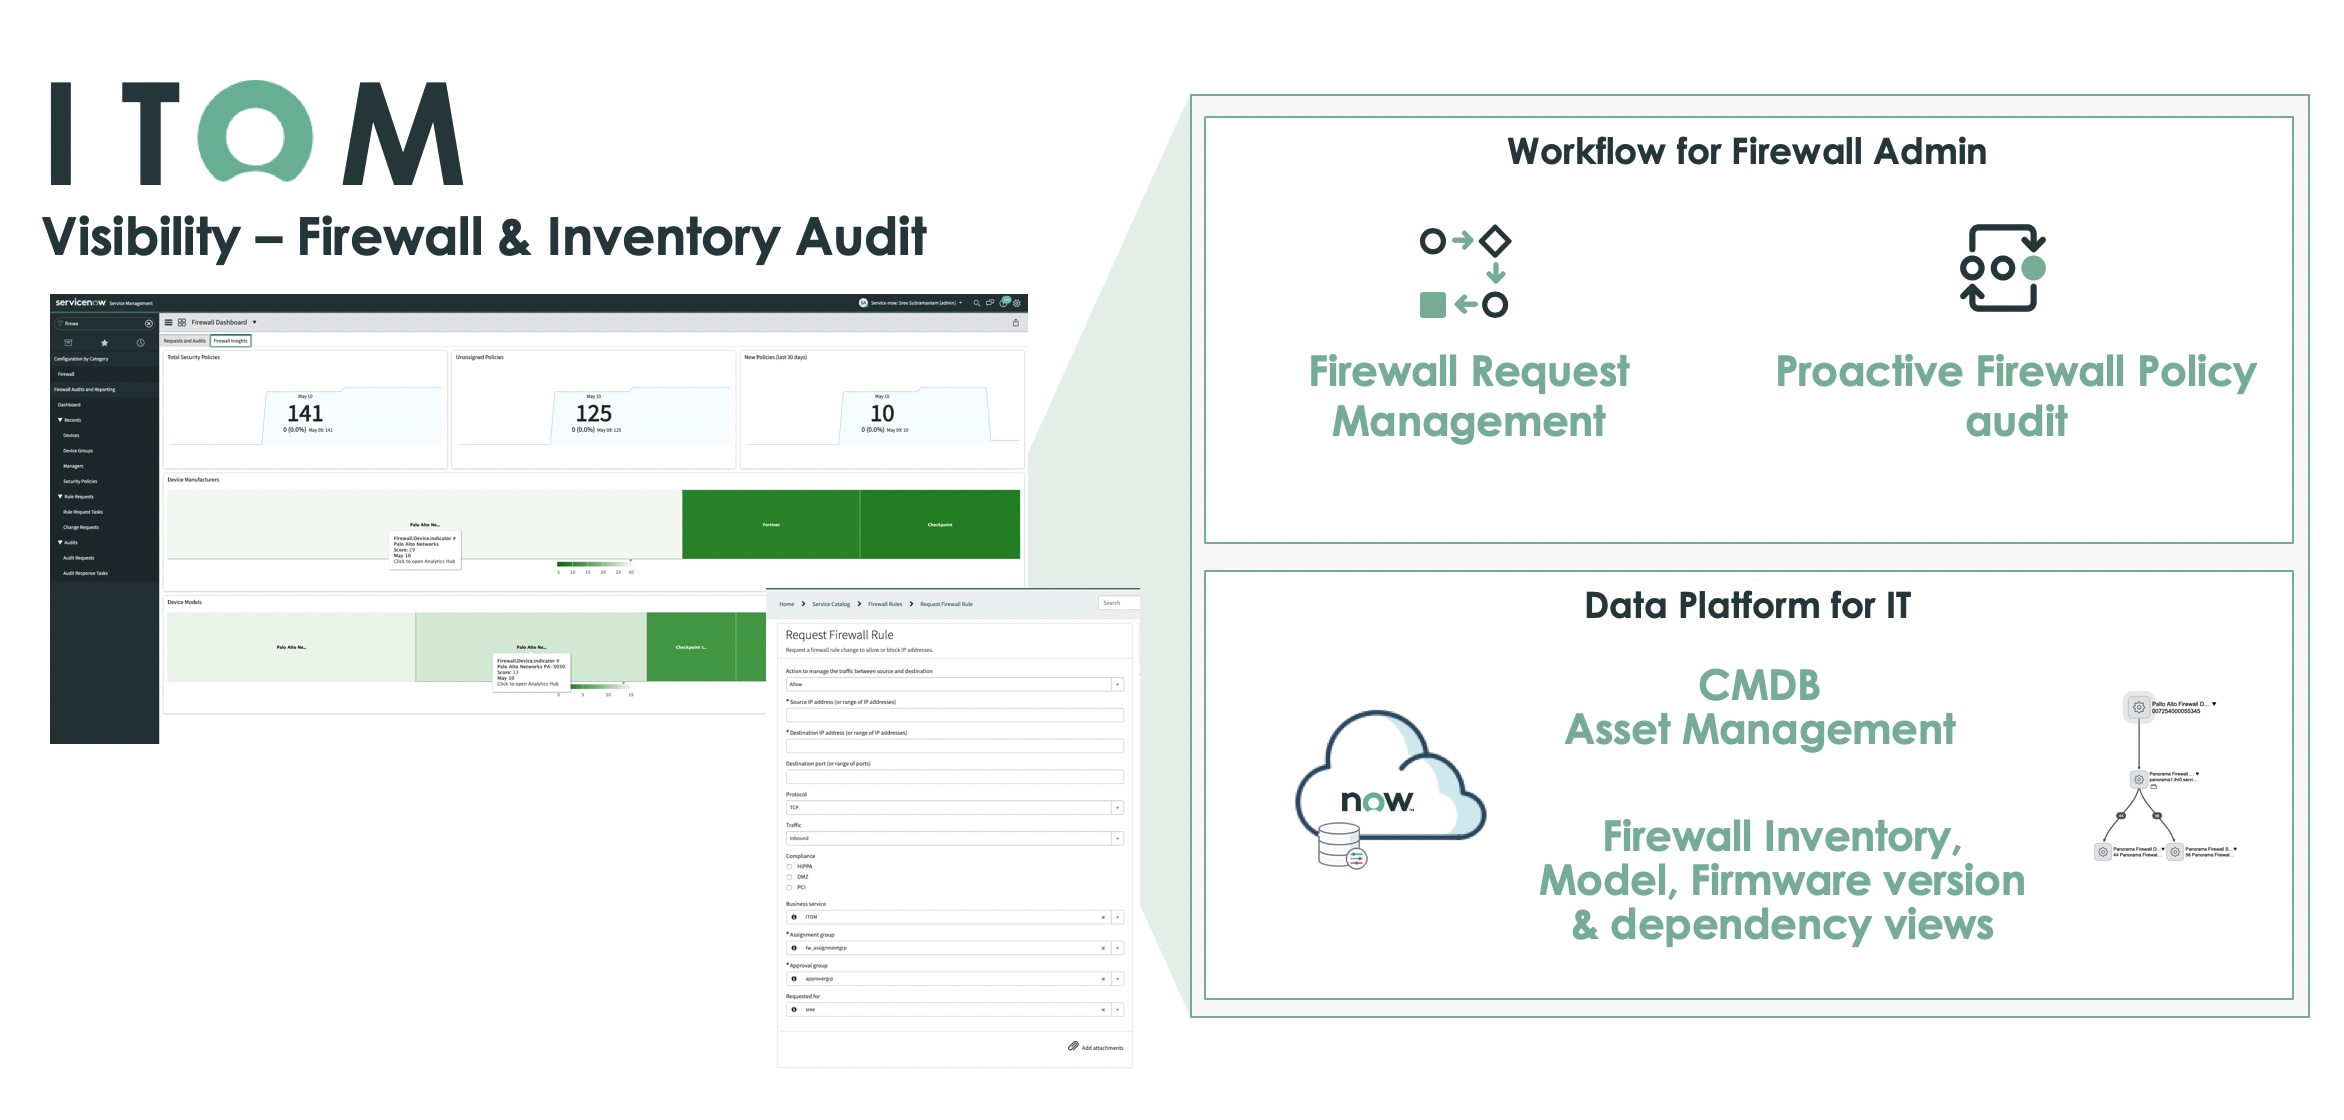This screenshot has width=2344, height=1120.
Task: Open the history clock icon
Action: (x=140, y=343)
